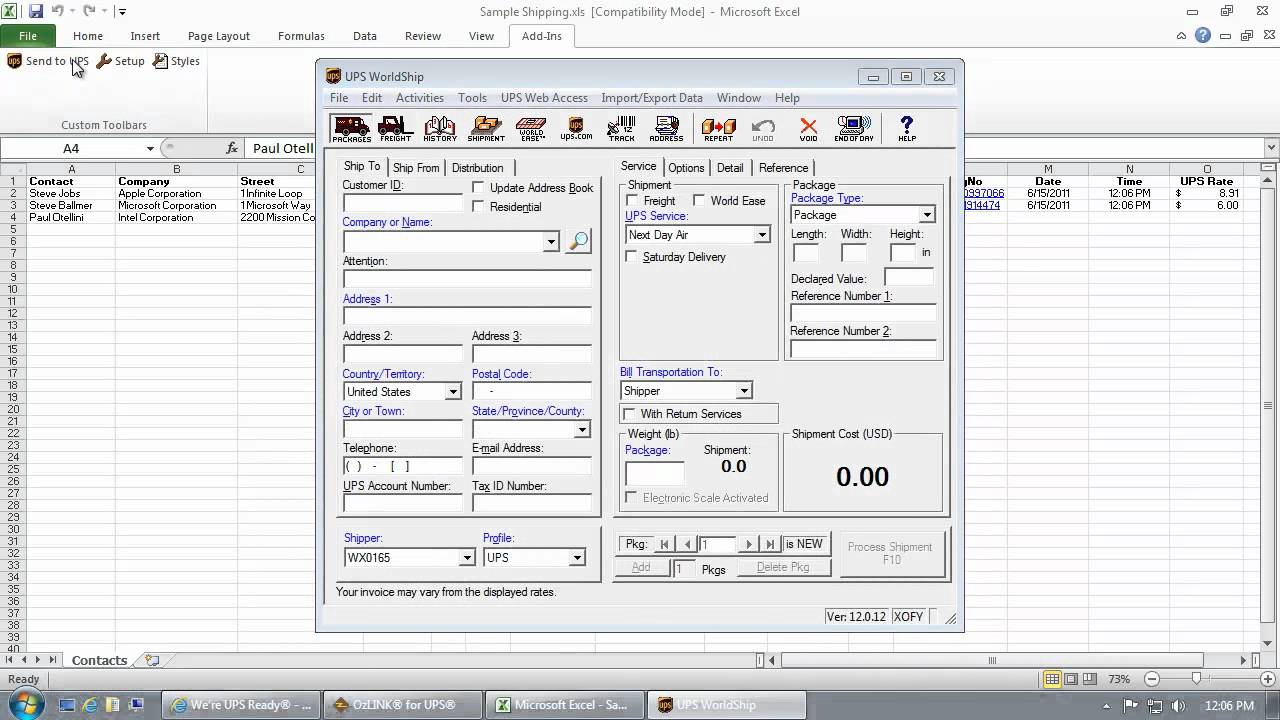Click Package weight input field
Screen dimensions: 1280x720
(x=655, y=473)
